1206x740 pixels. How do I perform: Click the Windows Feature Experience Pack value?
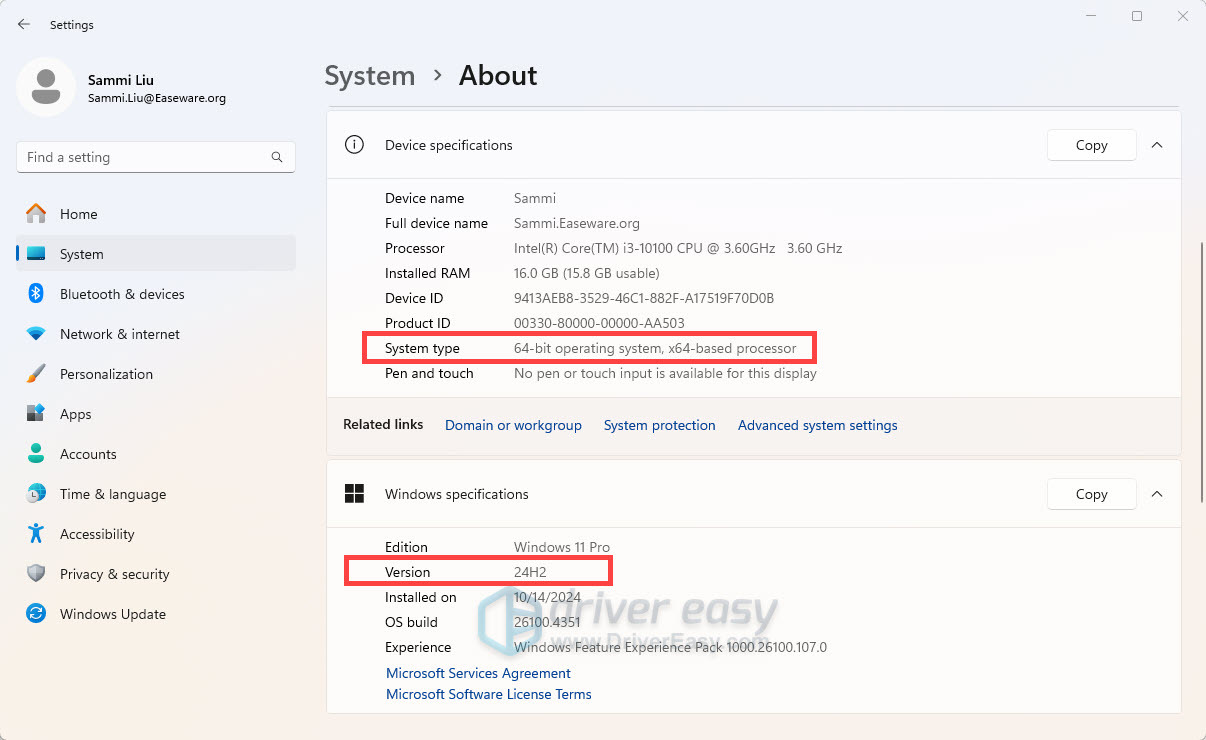pyautogui.click(x=670, y=647)
